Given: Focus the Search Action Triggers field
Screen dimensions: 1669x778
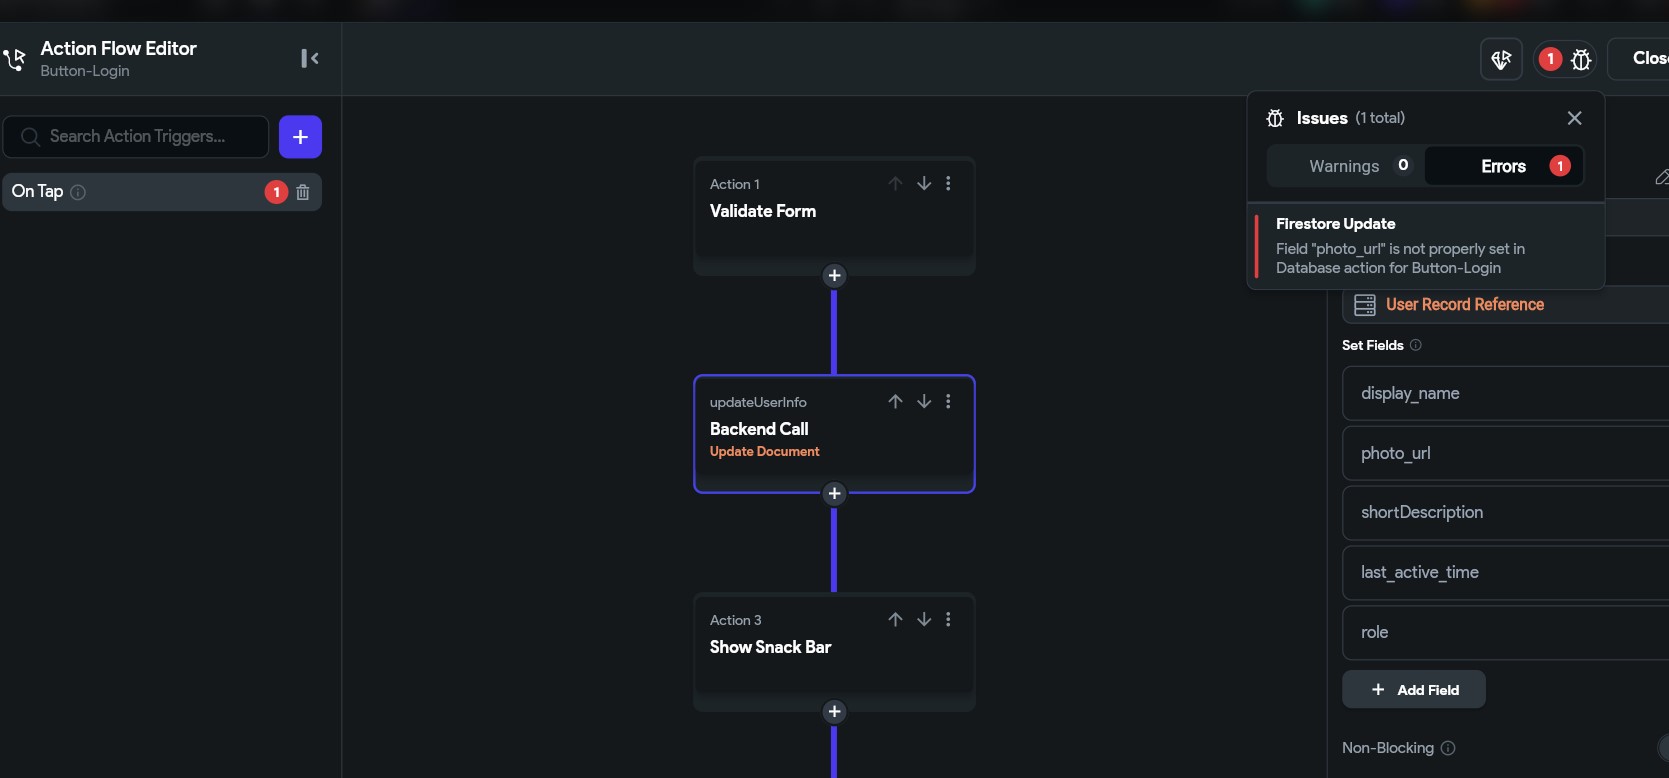Looking at the screenshot, I should pyautogui.click(x=136, y=137).
